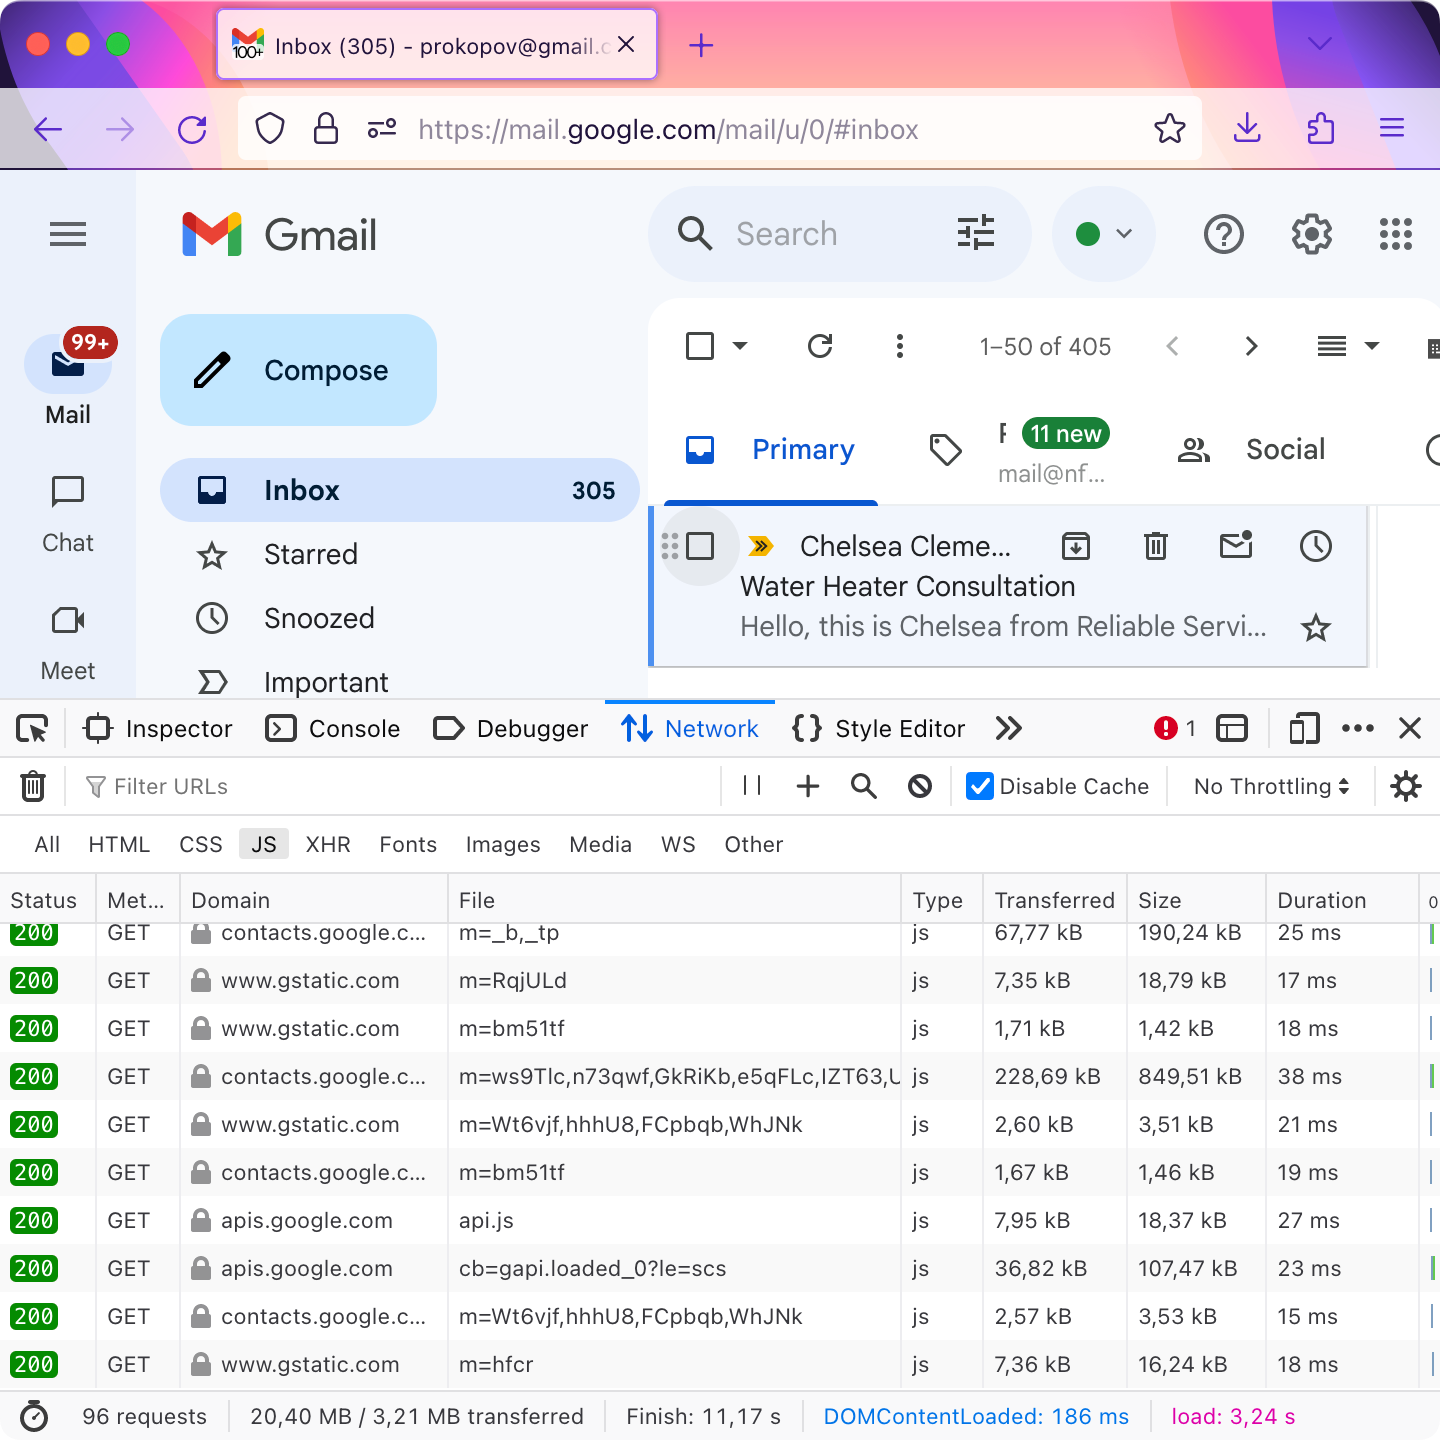
Task: Uncheck the Disable Cache checkbox
Action: (x=980, y=787)
